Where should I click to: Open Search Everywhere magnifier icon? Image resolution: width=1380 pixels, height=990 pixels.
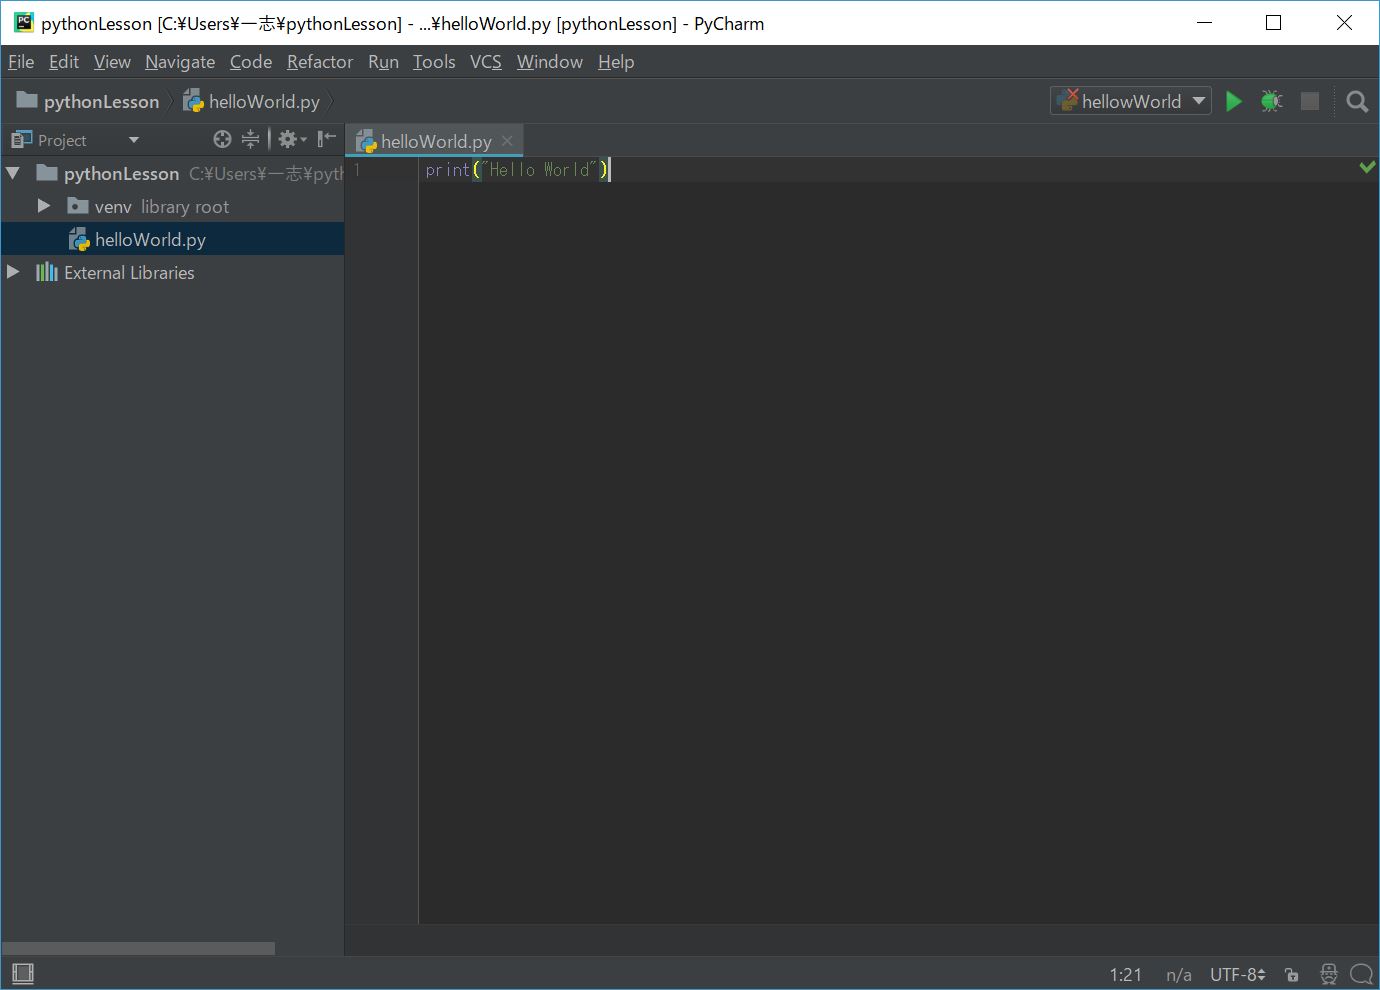click(x=1357, y=101)
